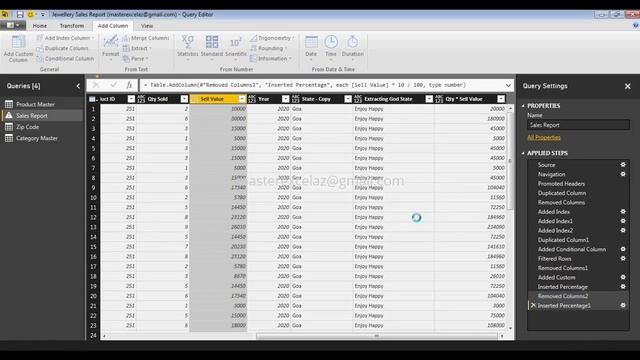Open settings gear for Navigation step

click(623, 174)
